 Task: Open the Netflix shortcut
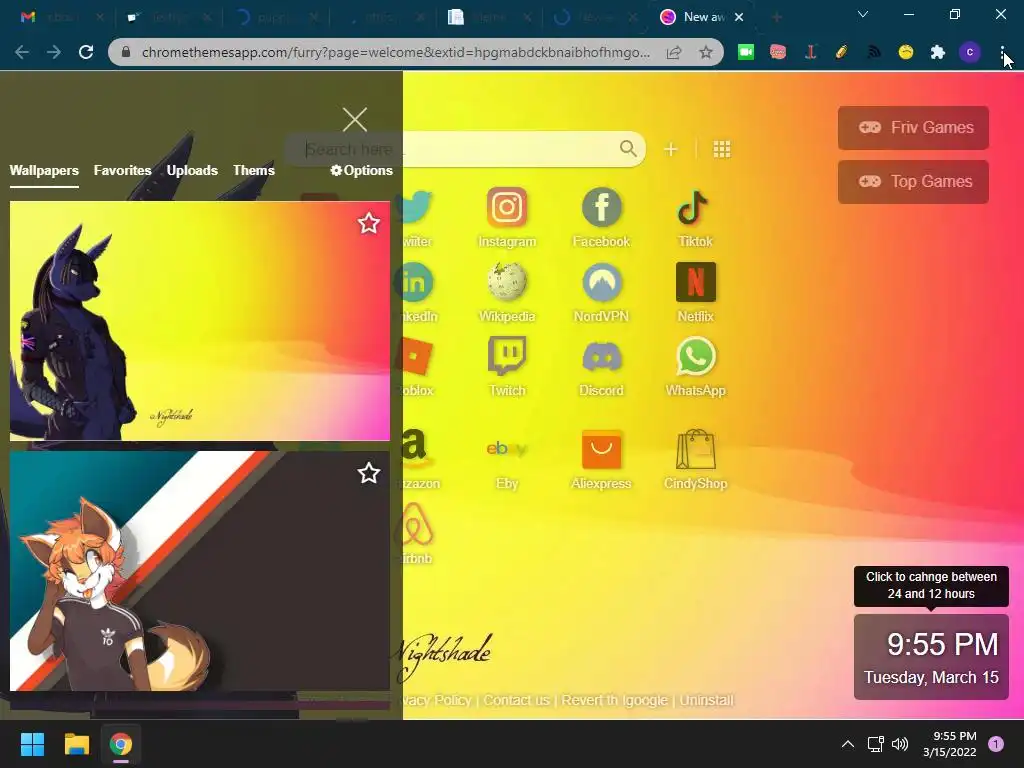pyautogui.click(x=696, y=293)
